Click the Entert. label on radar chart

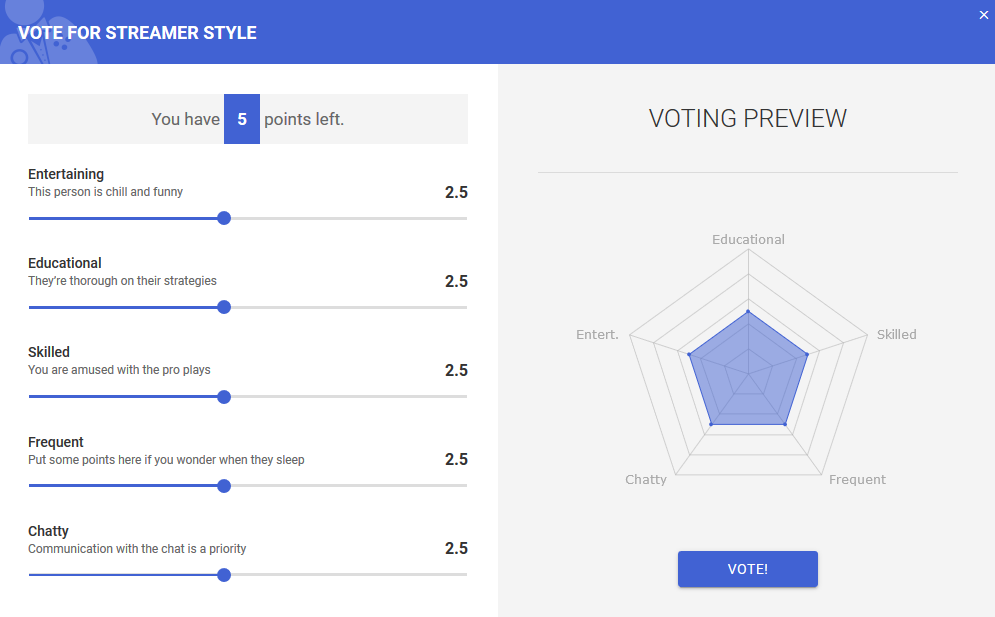click(597, 335)
